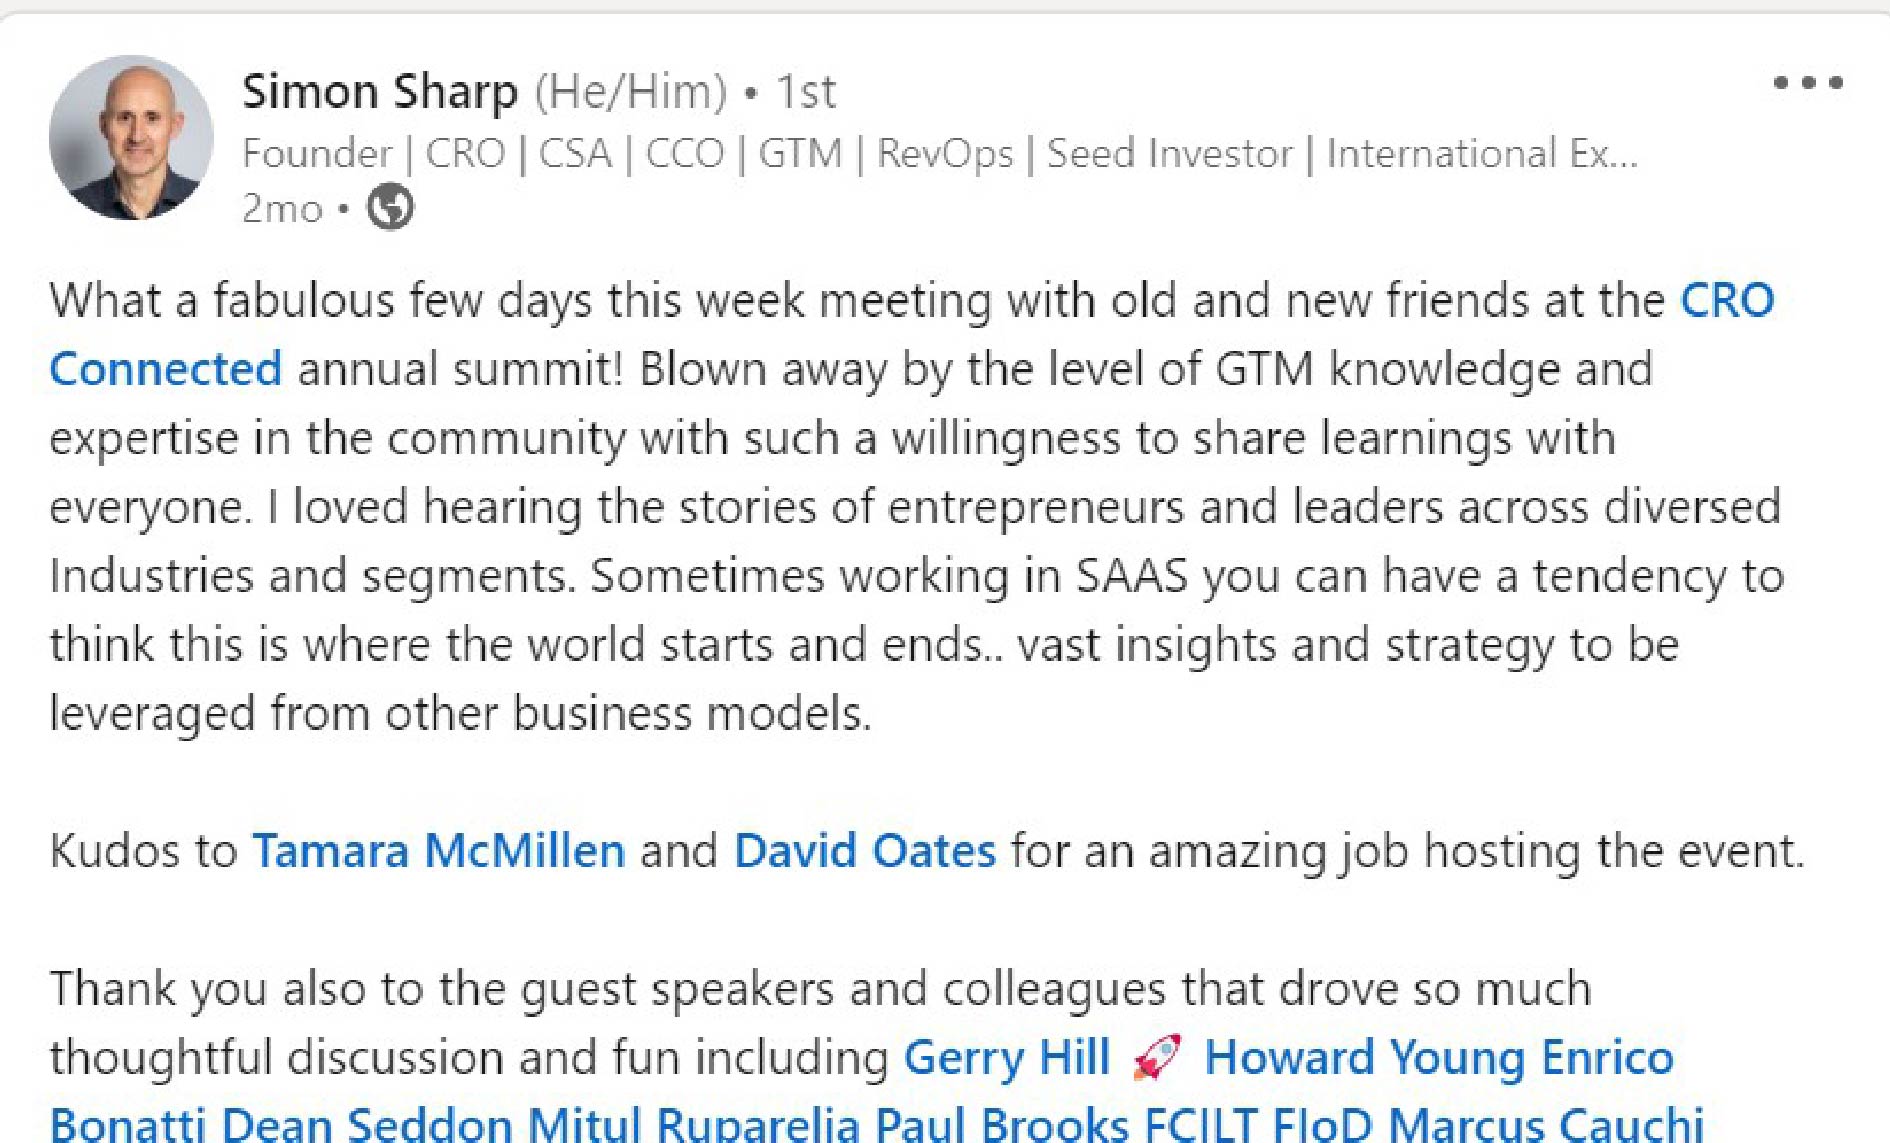Click the 2mo post timestamp
Screen dimensions: 1890x1143
tap(282, 209)
